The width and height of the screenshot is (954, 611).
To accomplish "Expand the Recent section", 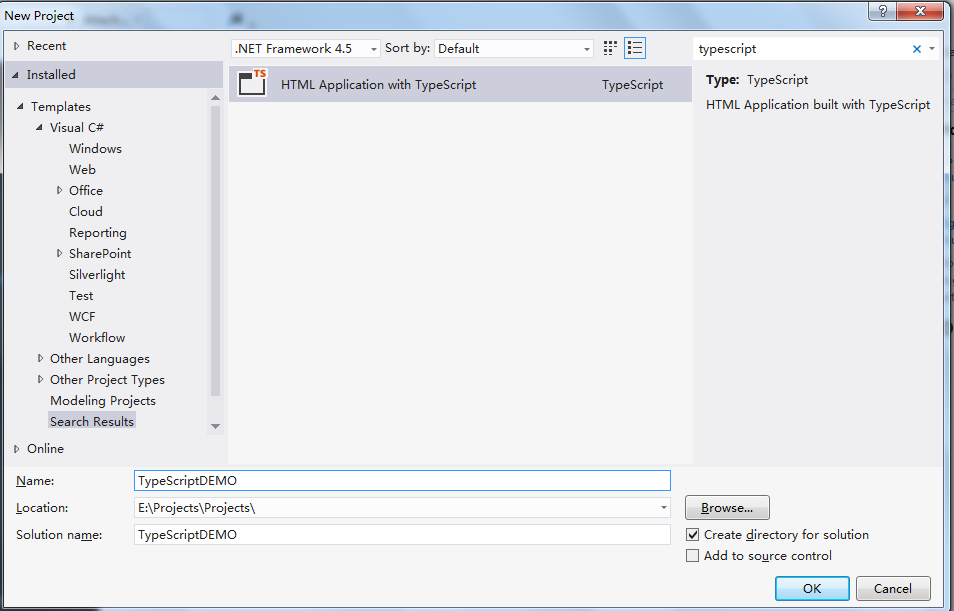I will click(x=16, y=46).
